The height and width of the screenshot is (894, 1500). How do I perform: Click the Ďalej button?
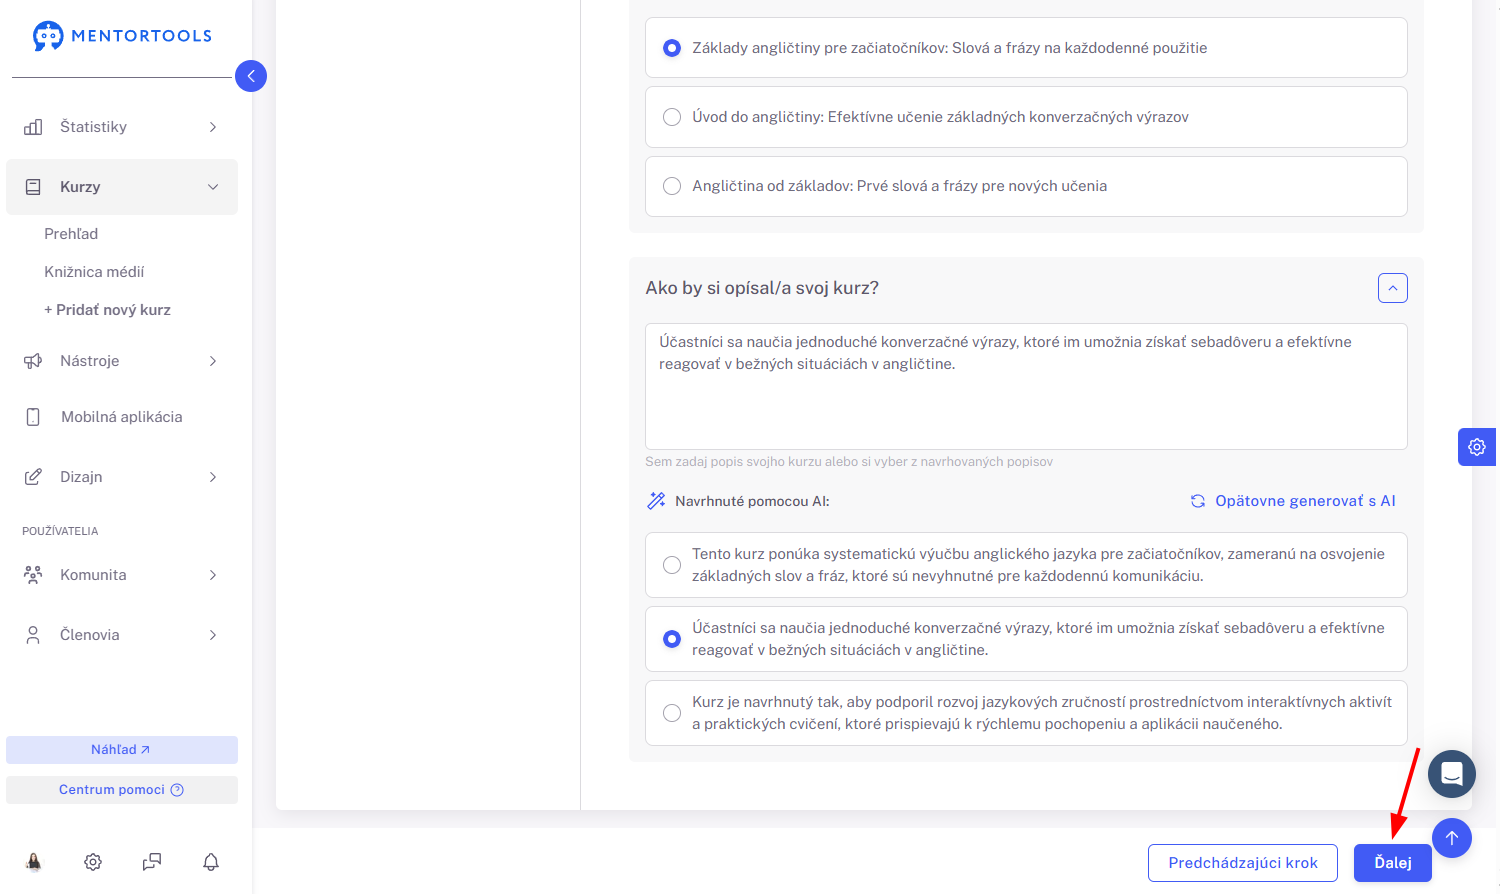[1393, 863]
